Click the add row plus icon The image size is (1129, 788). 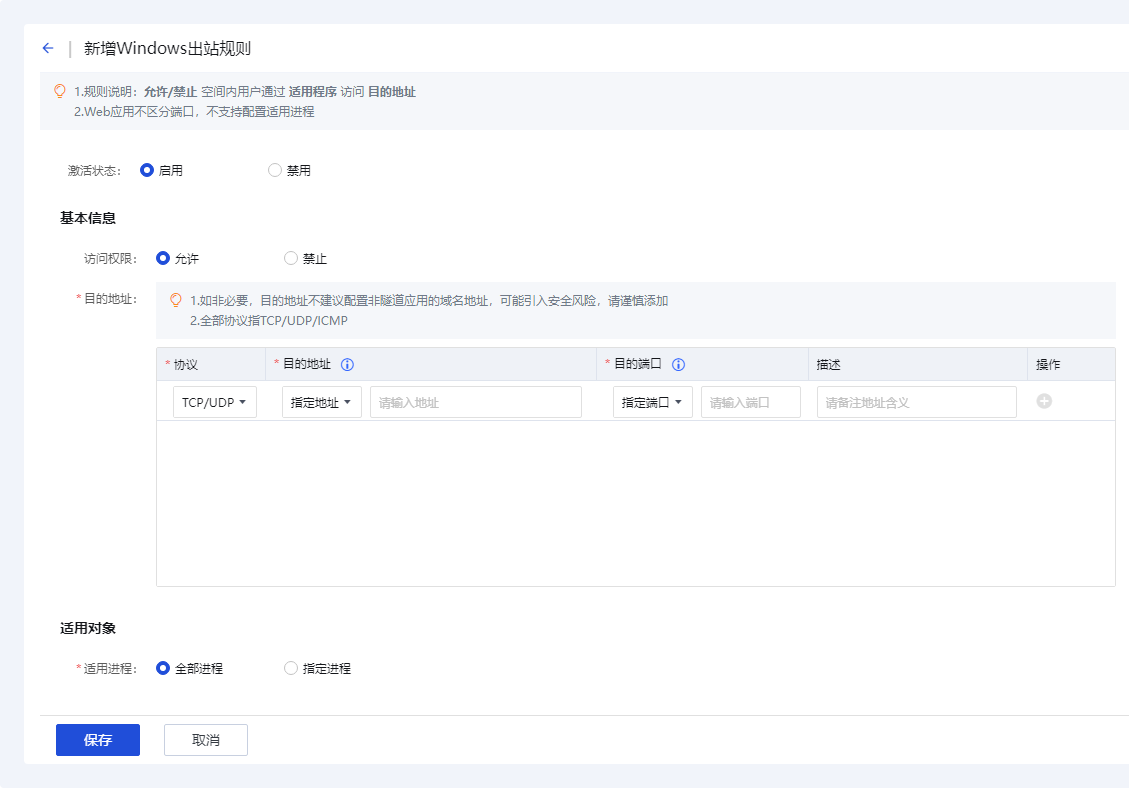point(1044,401)
